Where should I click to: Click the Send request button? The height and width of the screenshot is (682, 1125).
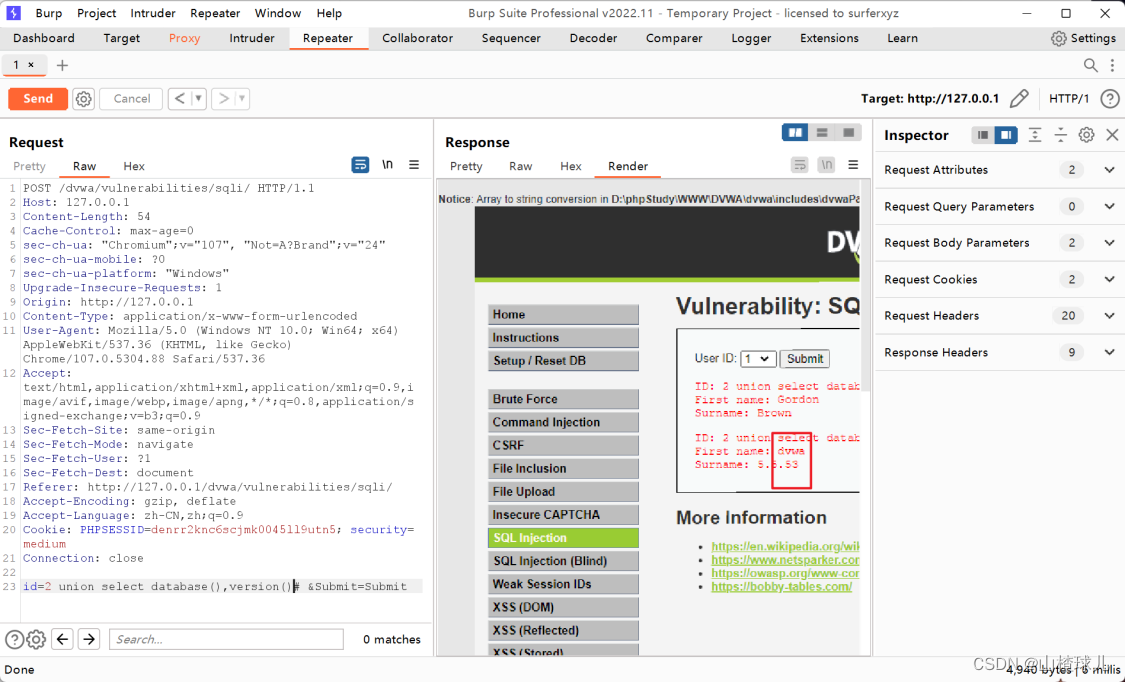pyautogui.click(x=38, y=98)
